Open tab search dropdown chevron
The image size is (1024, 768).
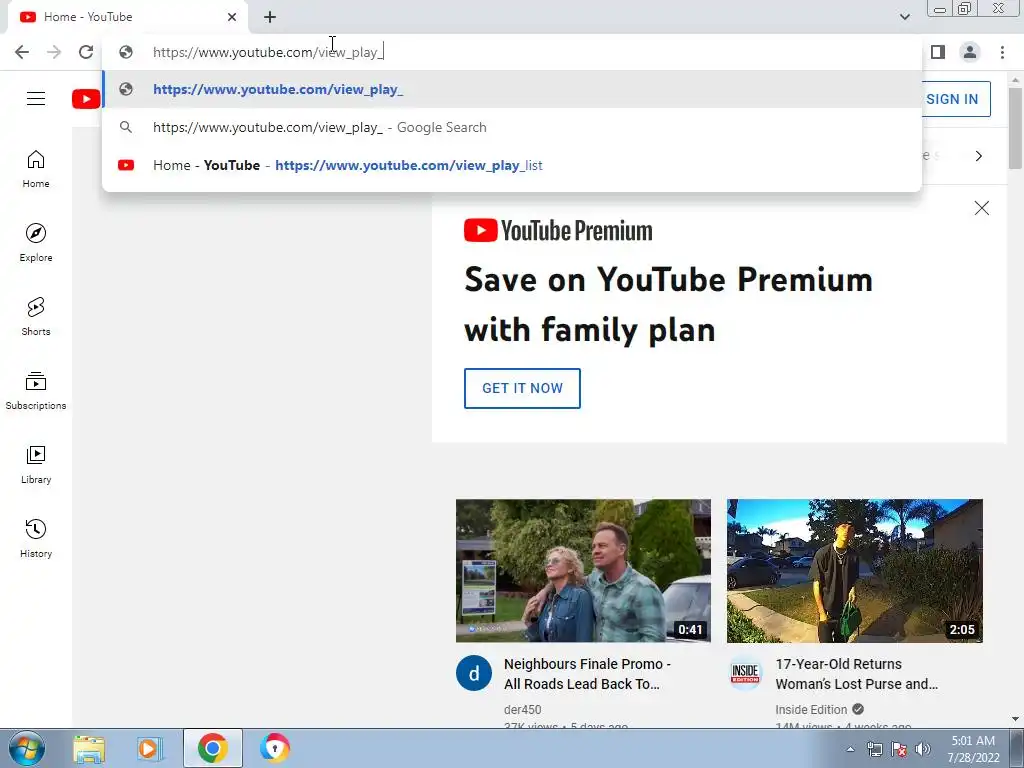(x=904, y=17)
